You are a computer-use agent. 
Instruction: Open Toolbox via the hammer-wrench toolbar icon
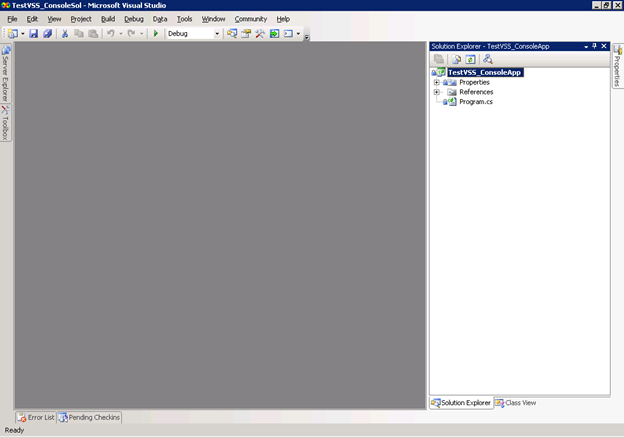point(260,34)
